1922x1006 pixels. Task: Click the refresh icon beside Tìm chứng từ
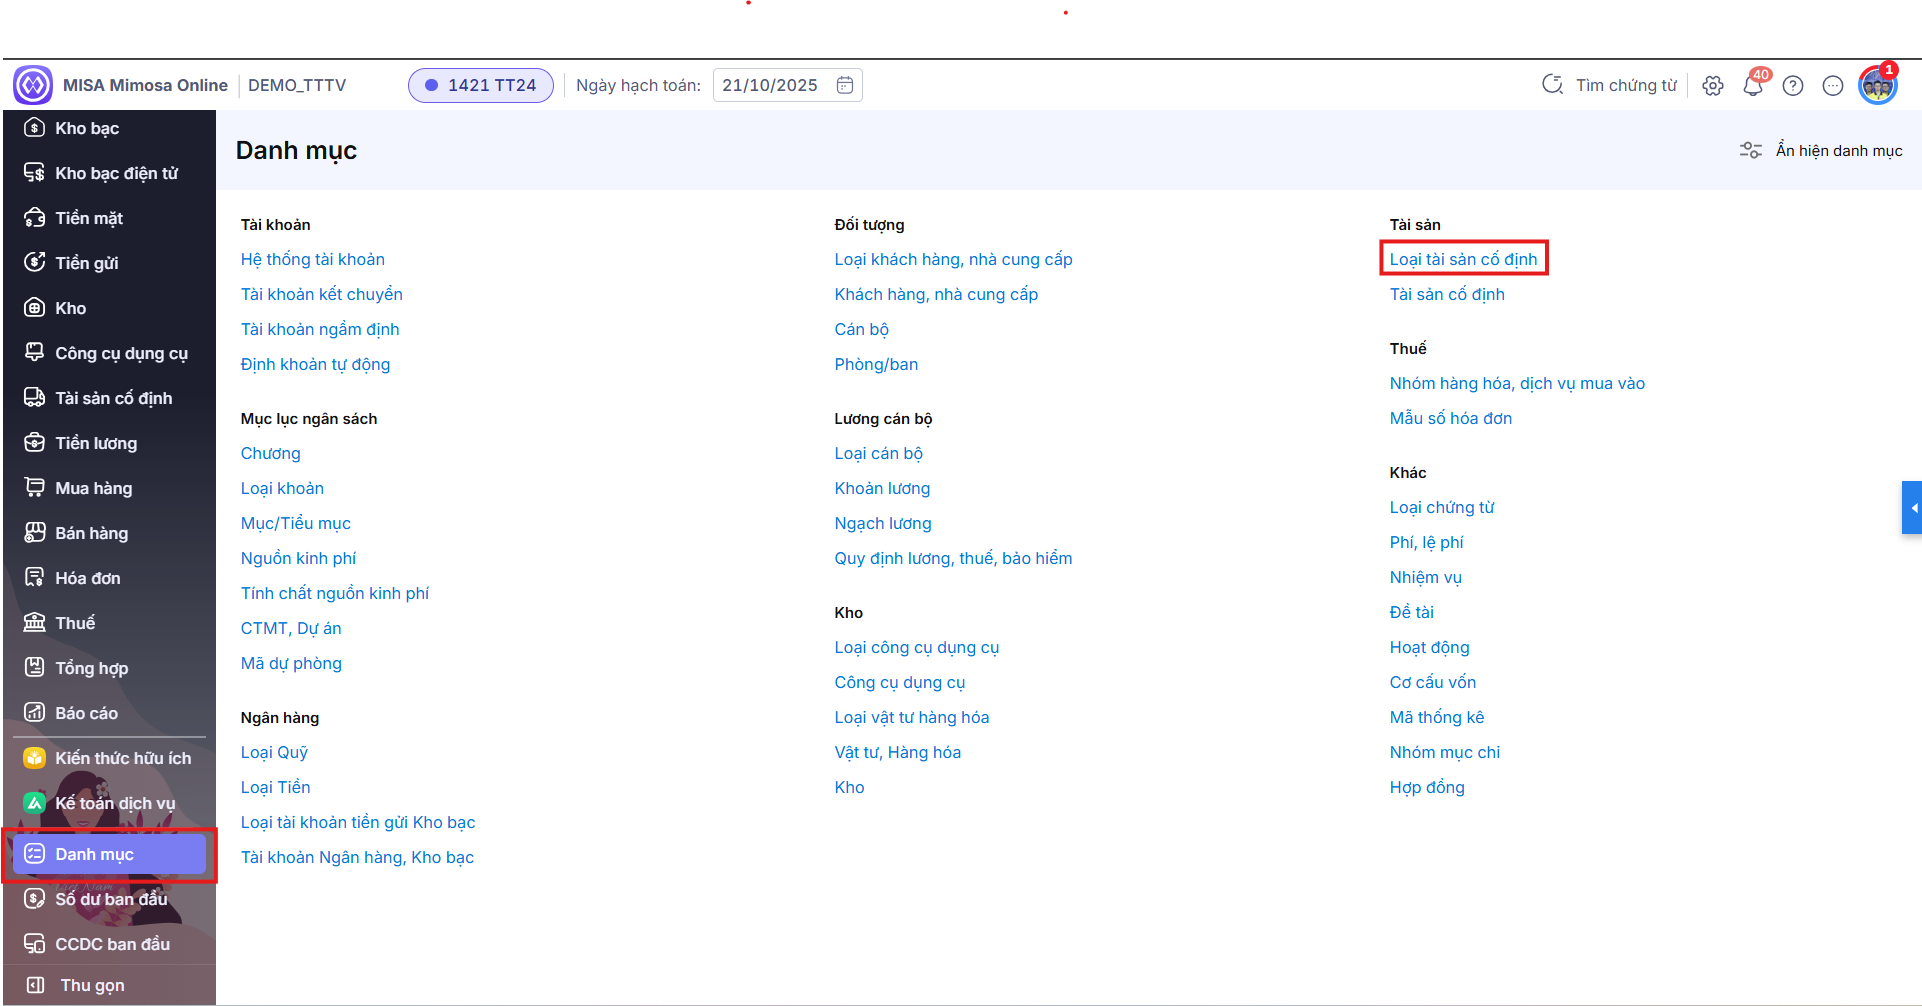click(1552, 85)
